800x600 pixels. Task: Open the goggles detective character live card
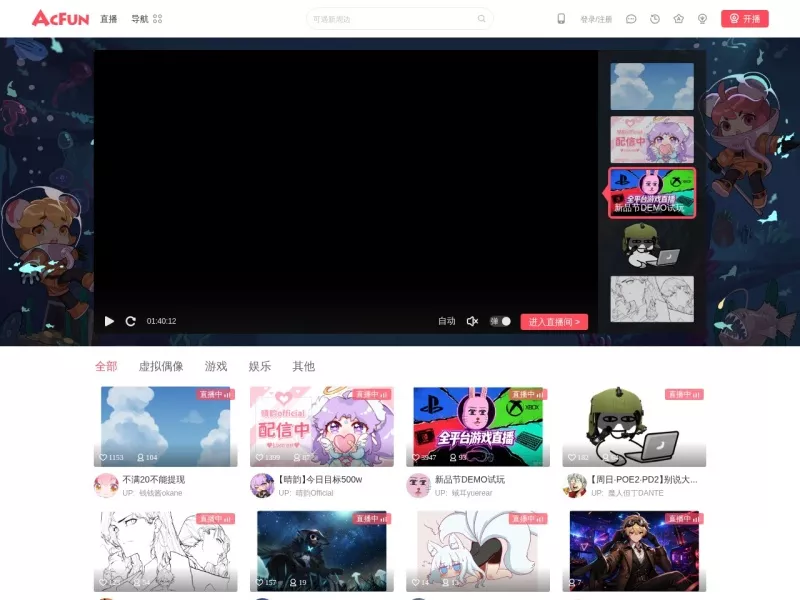(x=634, y=551)
